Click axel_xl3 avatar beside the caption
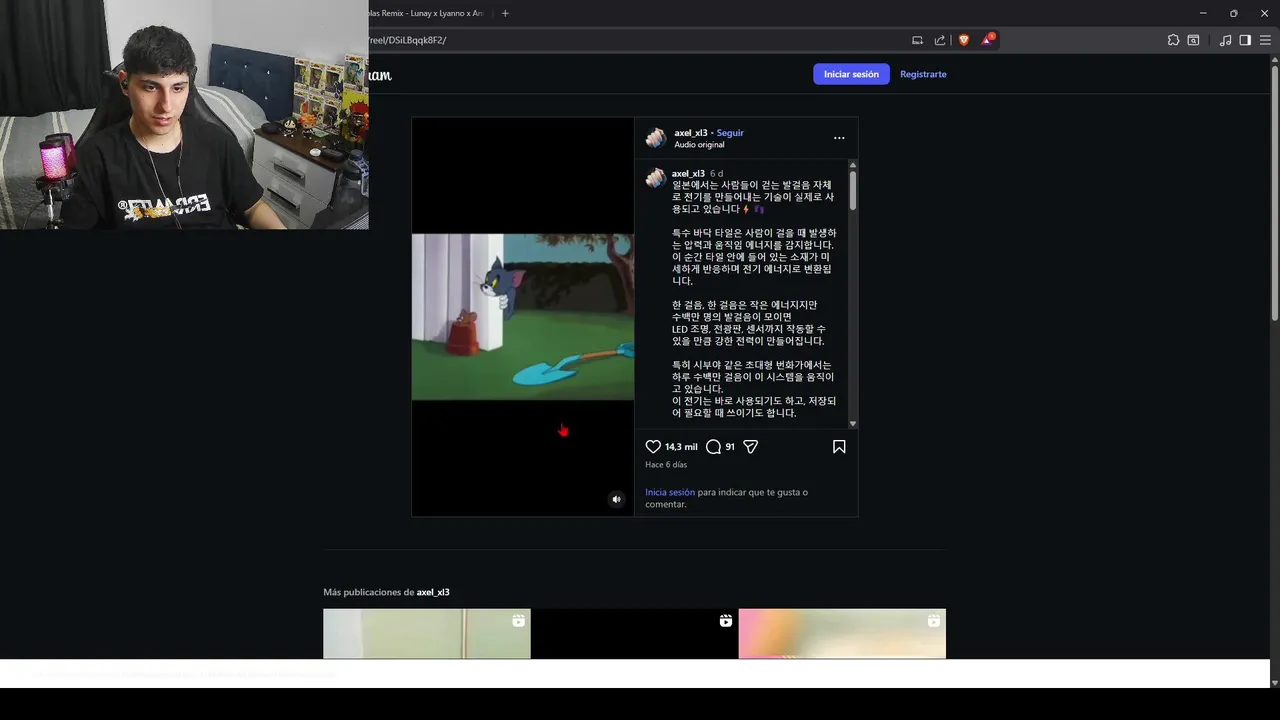This screenshot has width=1280, height=720. [x=656, y=178]
